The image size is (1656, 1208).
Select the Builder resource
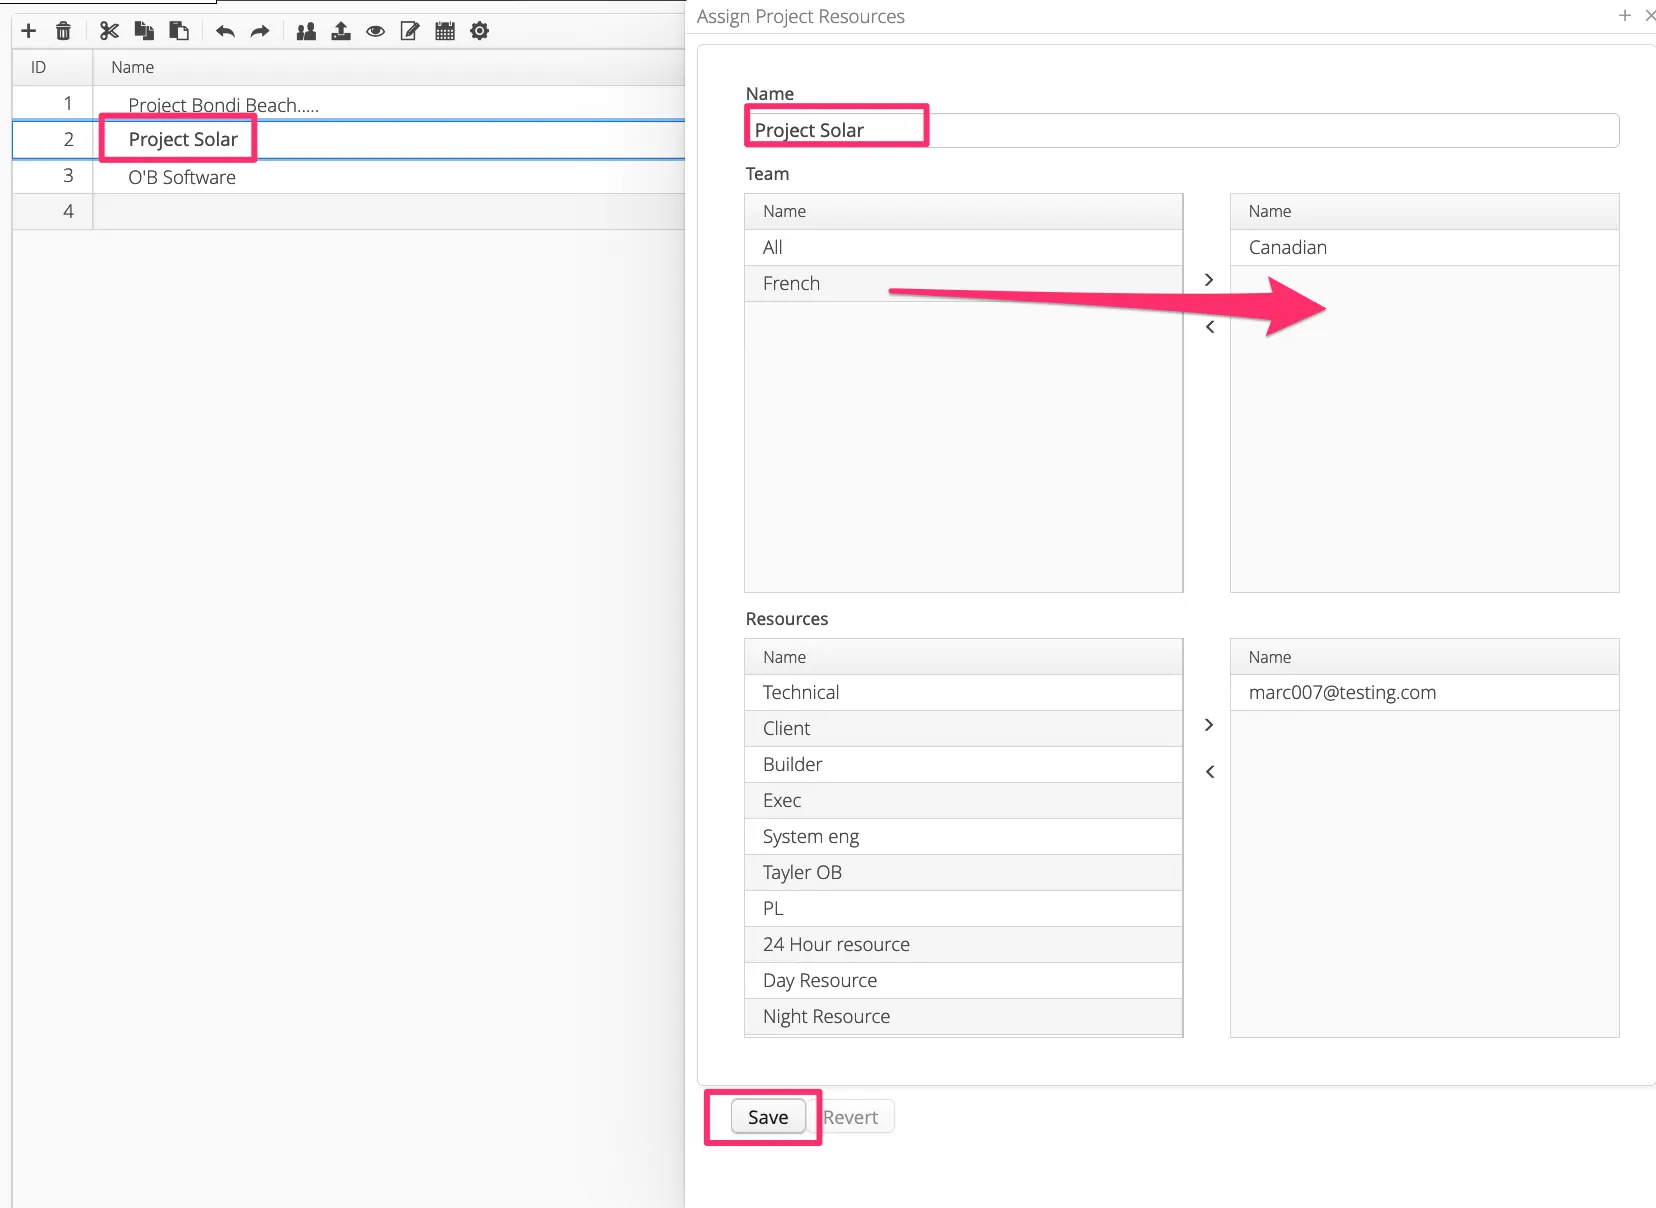click(x=964, y=765)
